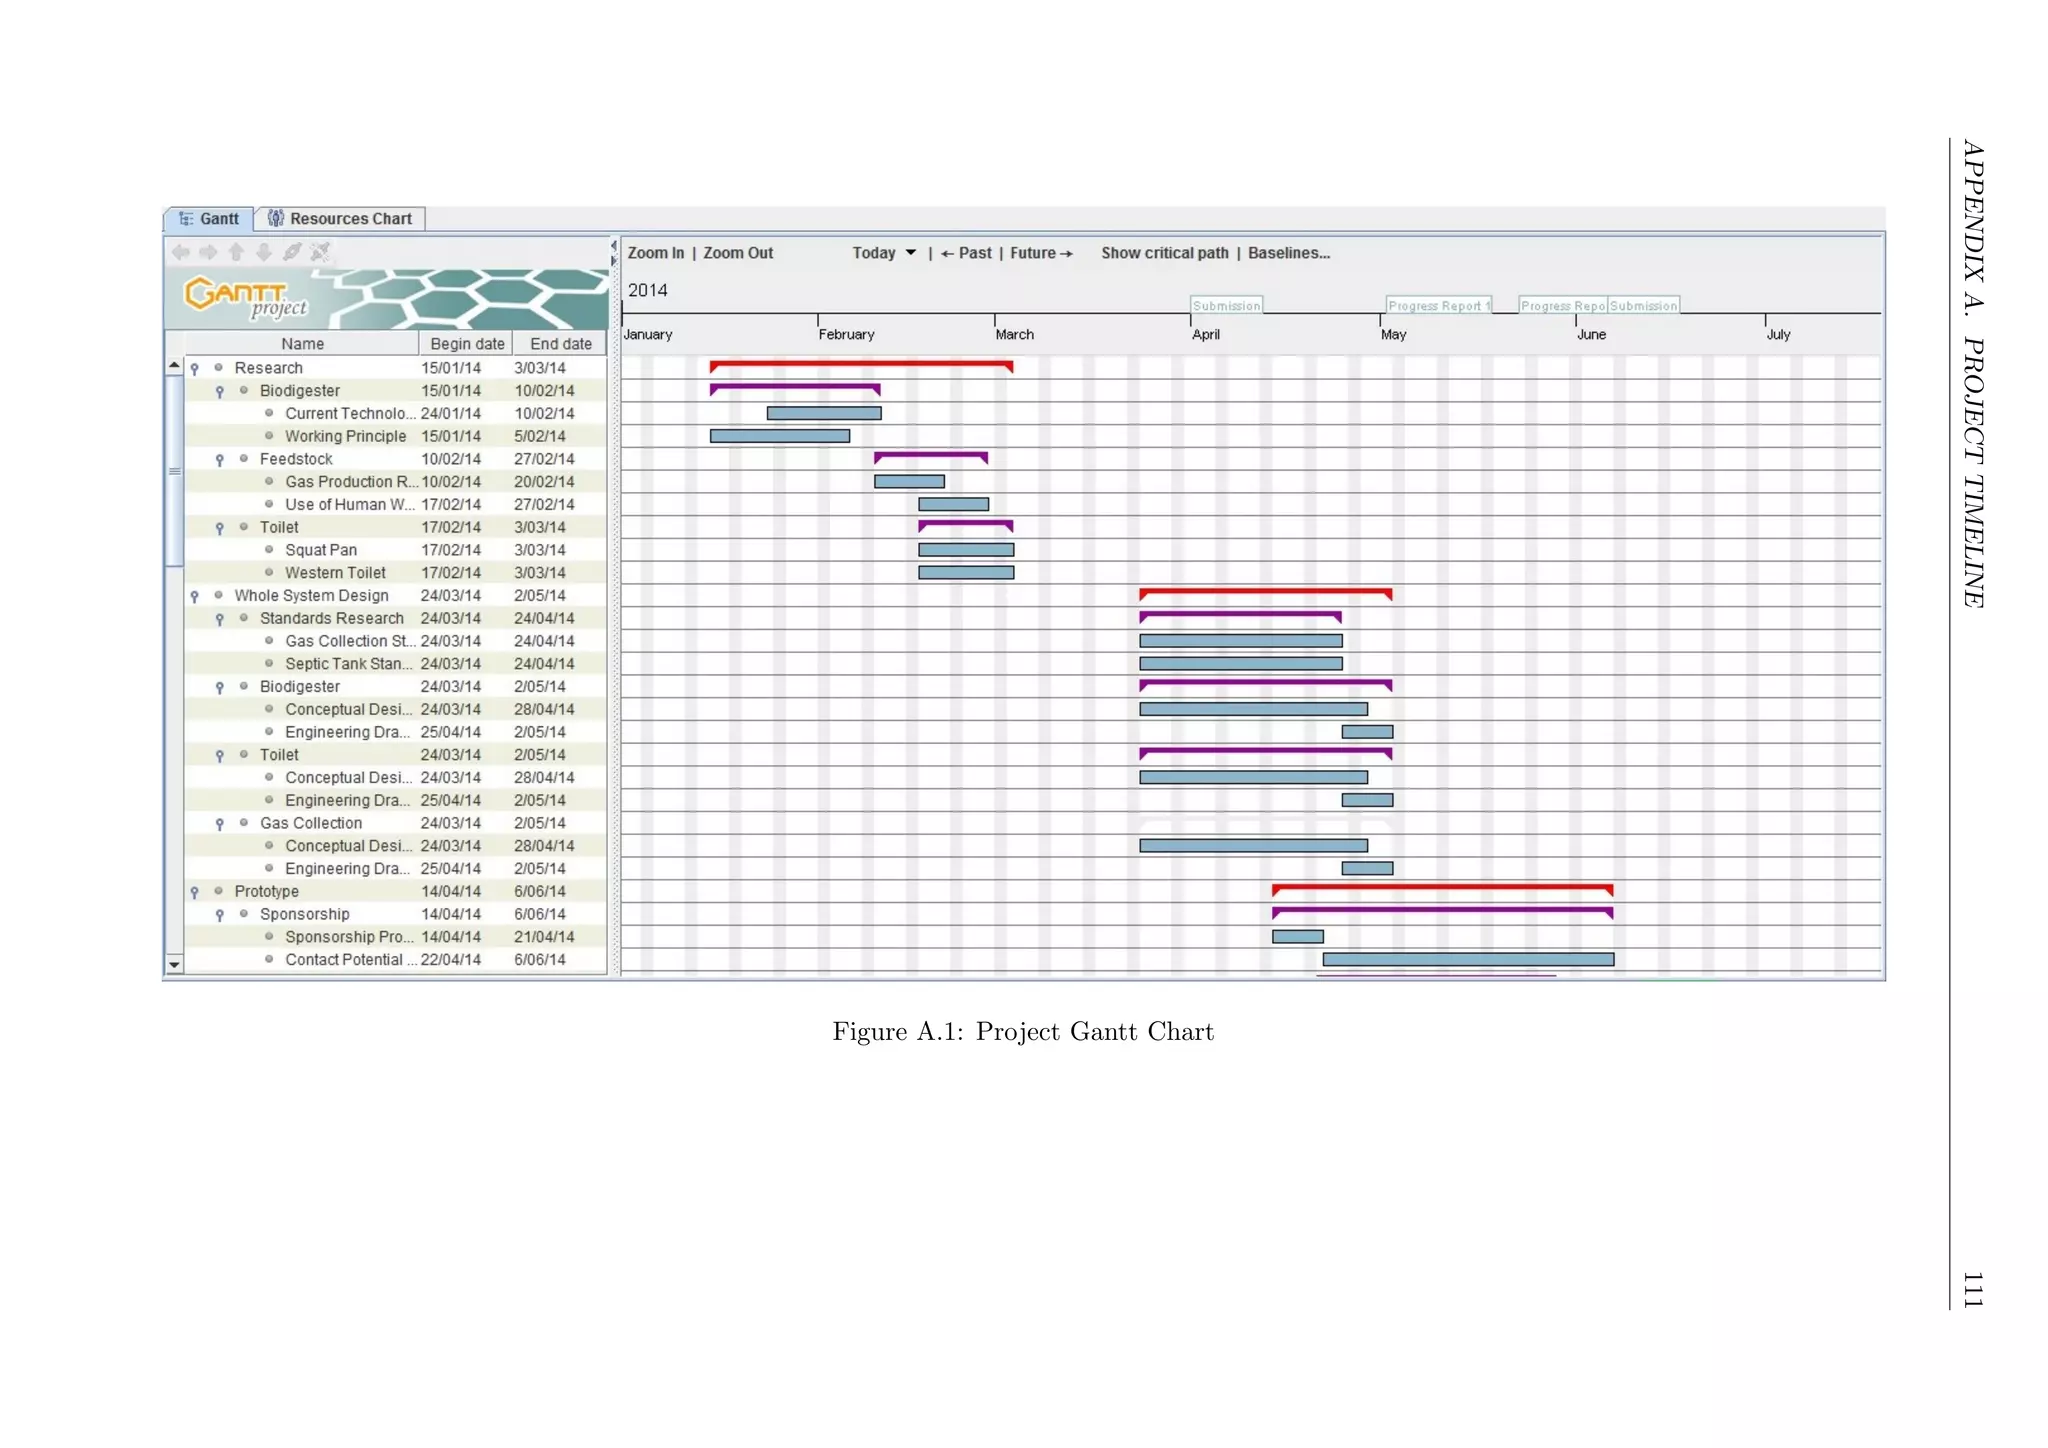Click Zoom Out on the chart toolbar
Image resolution: width=2048 pixels, height=1448 pixels.
(x=738, y=253)
